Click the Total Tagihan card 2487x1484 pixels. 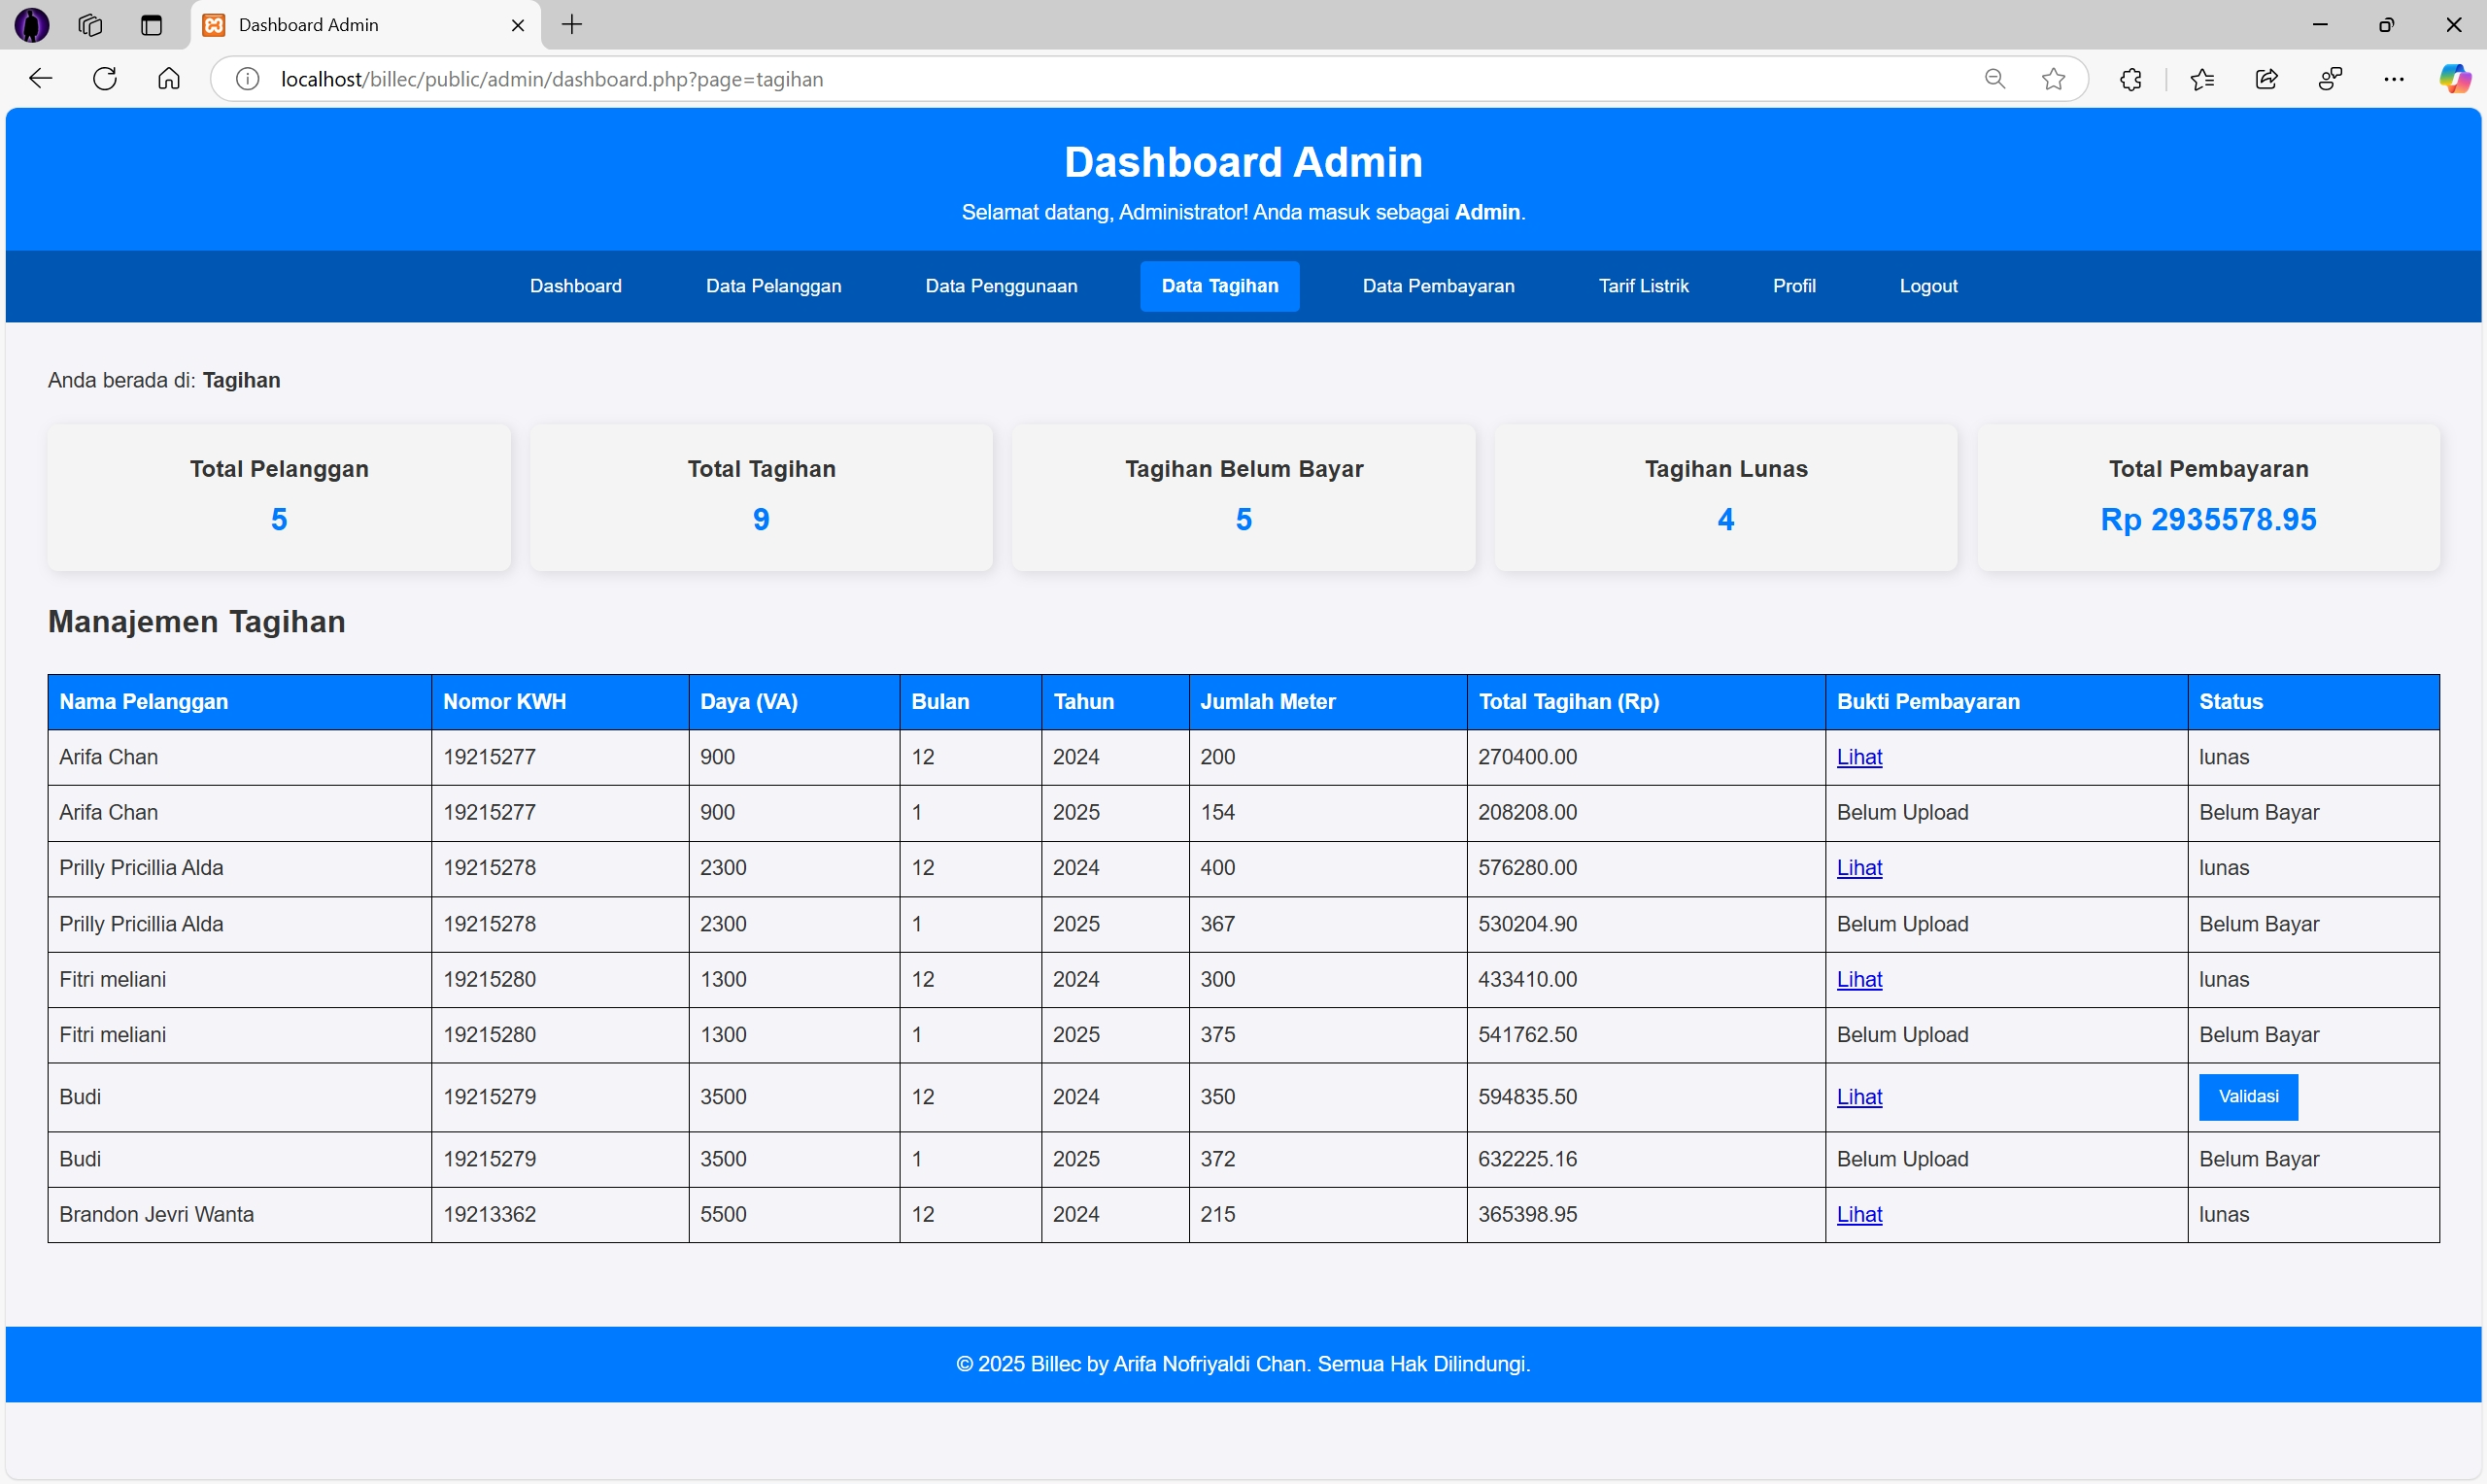point(762,498)
